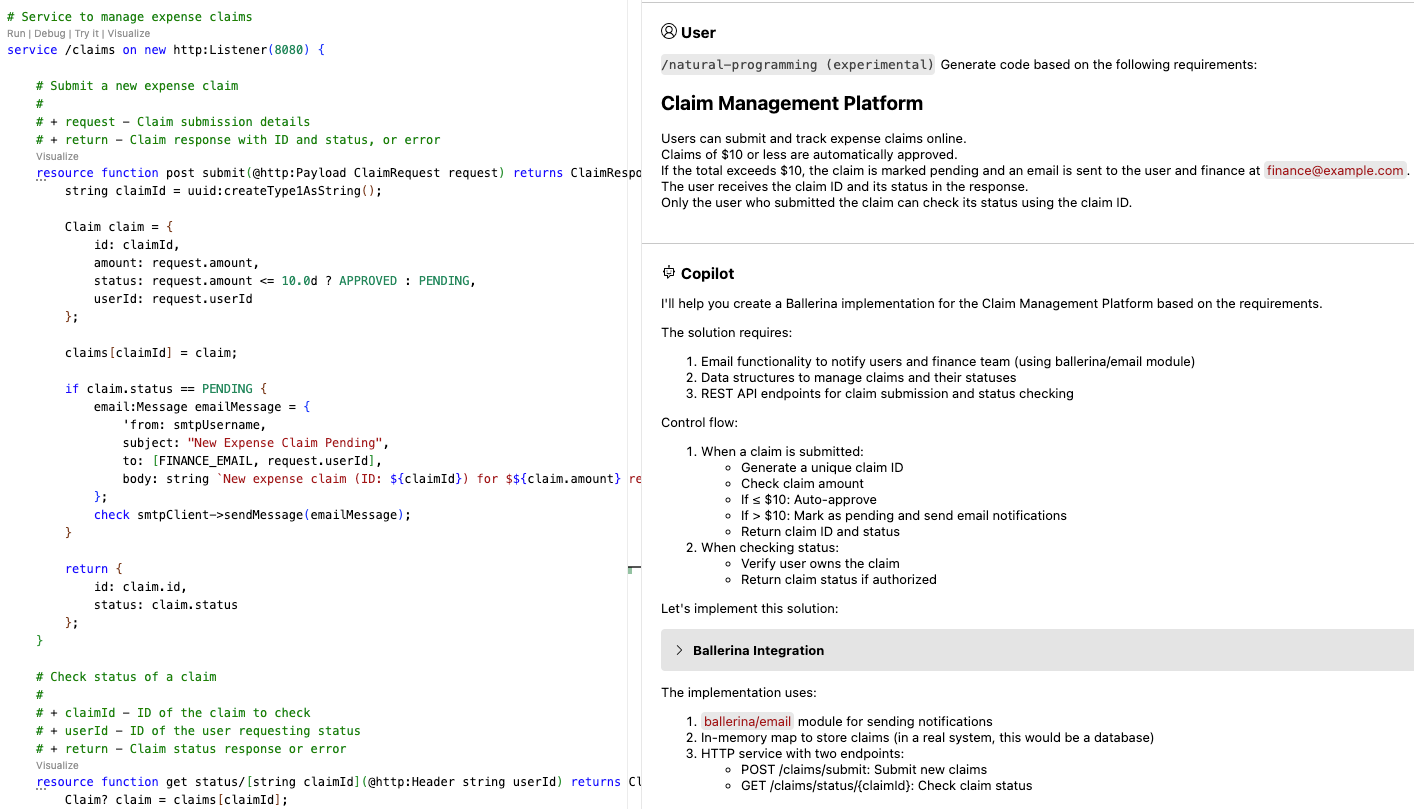Click the '# + claimId - ID of the claim to check' comment
The height and width of the screenshot is (809, 1414).
(x=173, y=713)
